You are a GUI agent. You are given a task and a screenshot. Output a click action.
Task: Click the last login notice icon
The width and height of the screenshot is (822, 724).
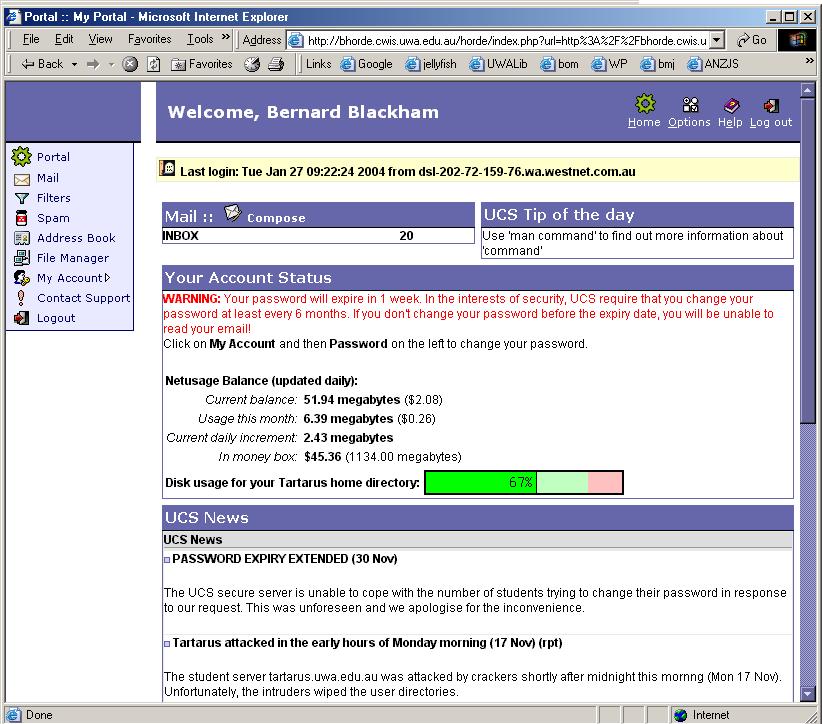click(x=167, y=168)
